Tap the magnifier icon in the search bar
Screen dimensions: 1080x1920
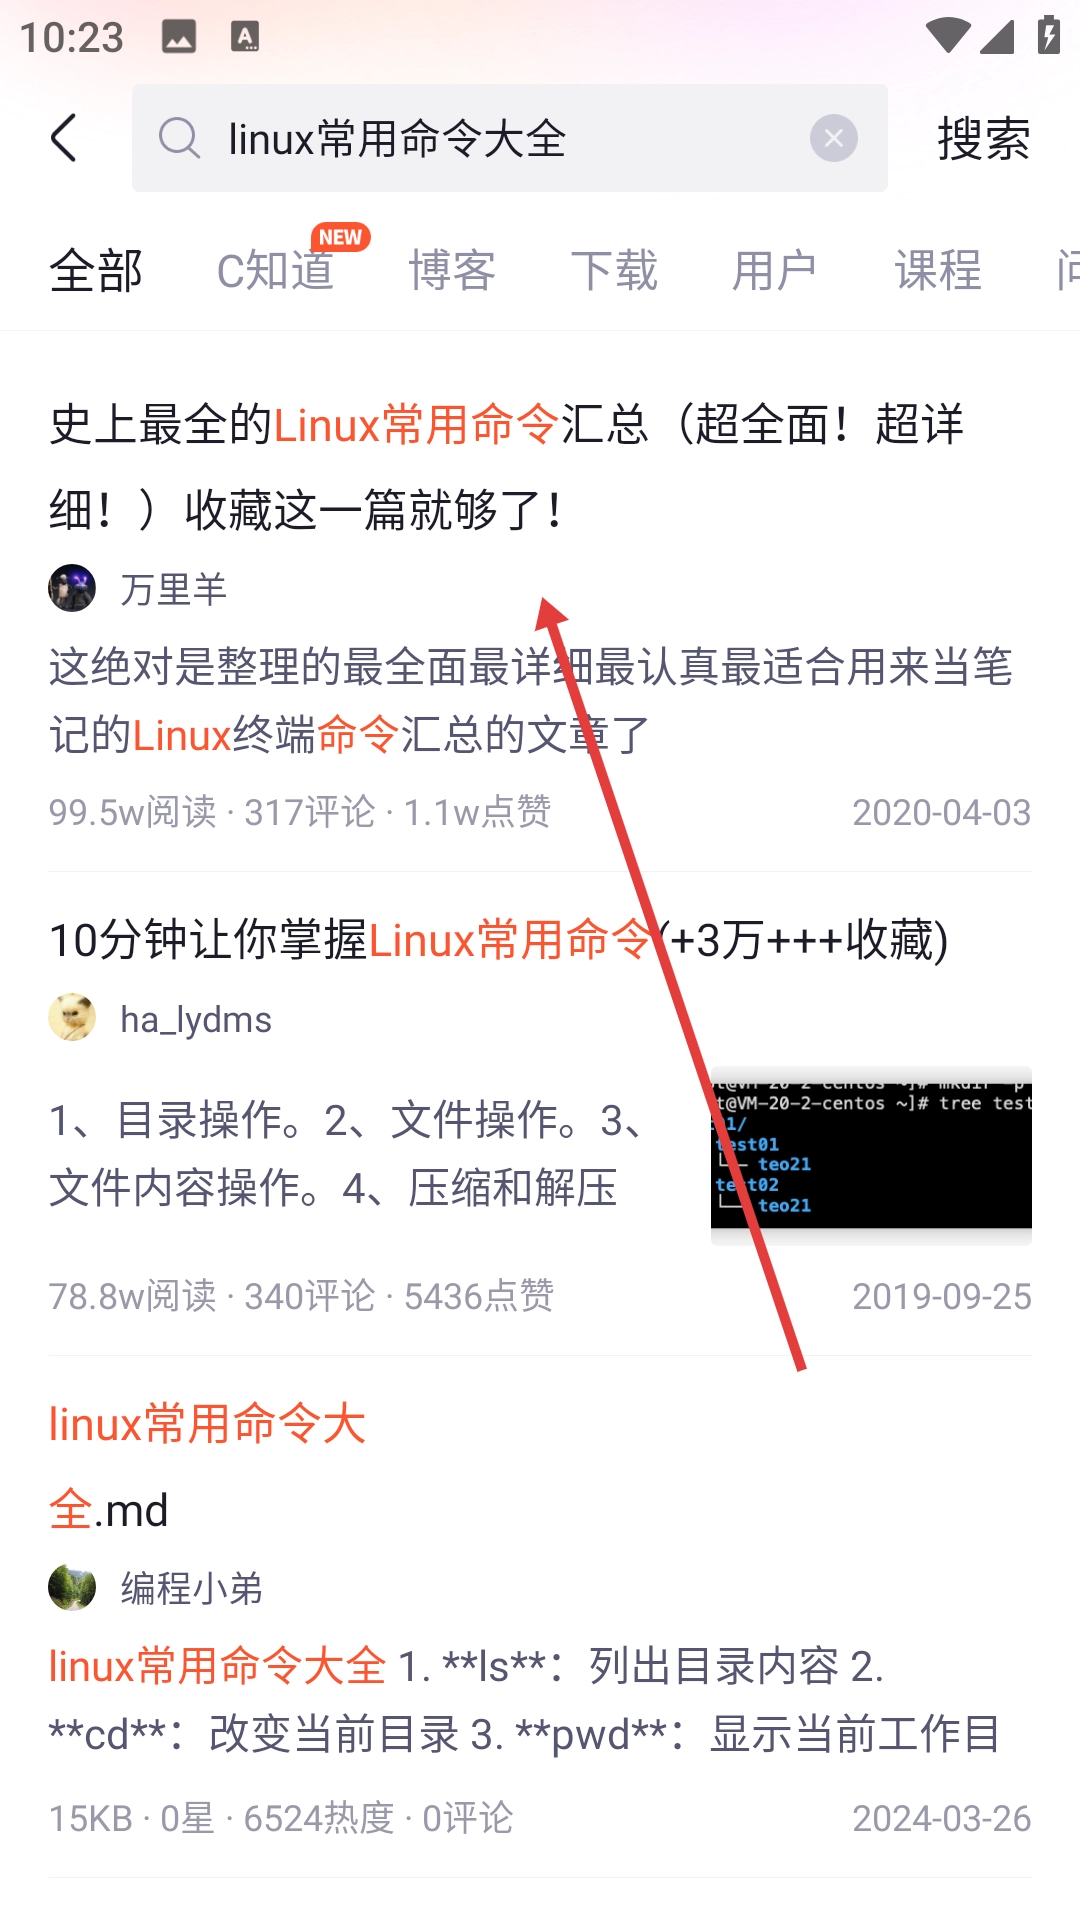tap(180, 138)
